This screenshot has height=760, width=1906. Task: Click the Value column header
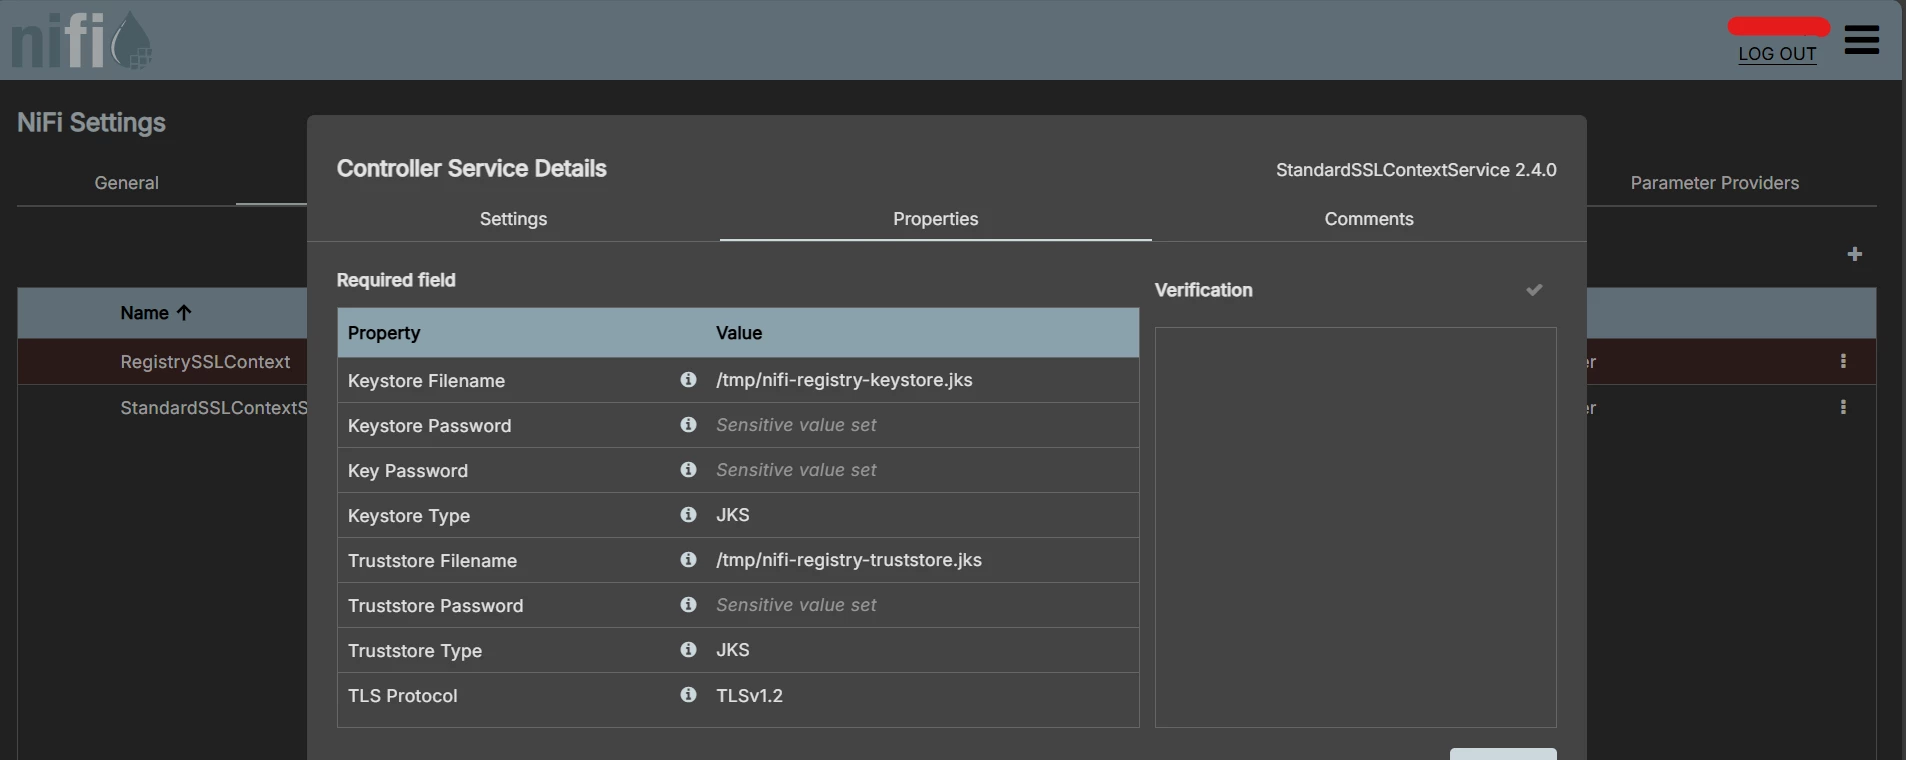click(739, 333)
